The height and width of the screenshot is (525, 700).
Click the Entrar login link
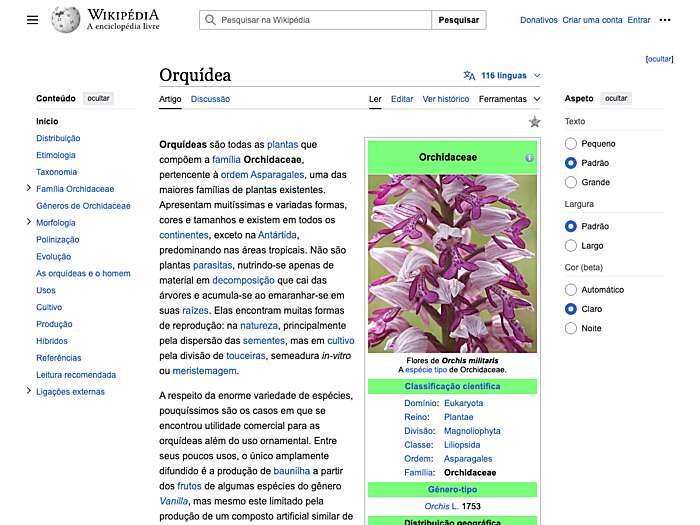[639, 20]
